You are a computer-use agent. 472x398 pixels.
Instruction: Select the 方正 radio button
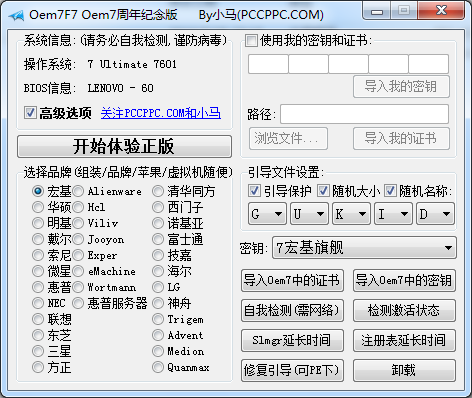click(x=38, y=367)
